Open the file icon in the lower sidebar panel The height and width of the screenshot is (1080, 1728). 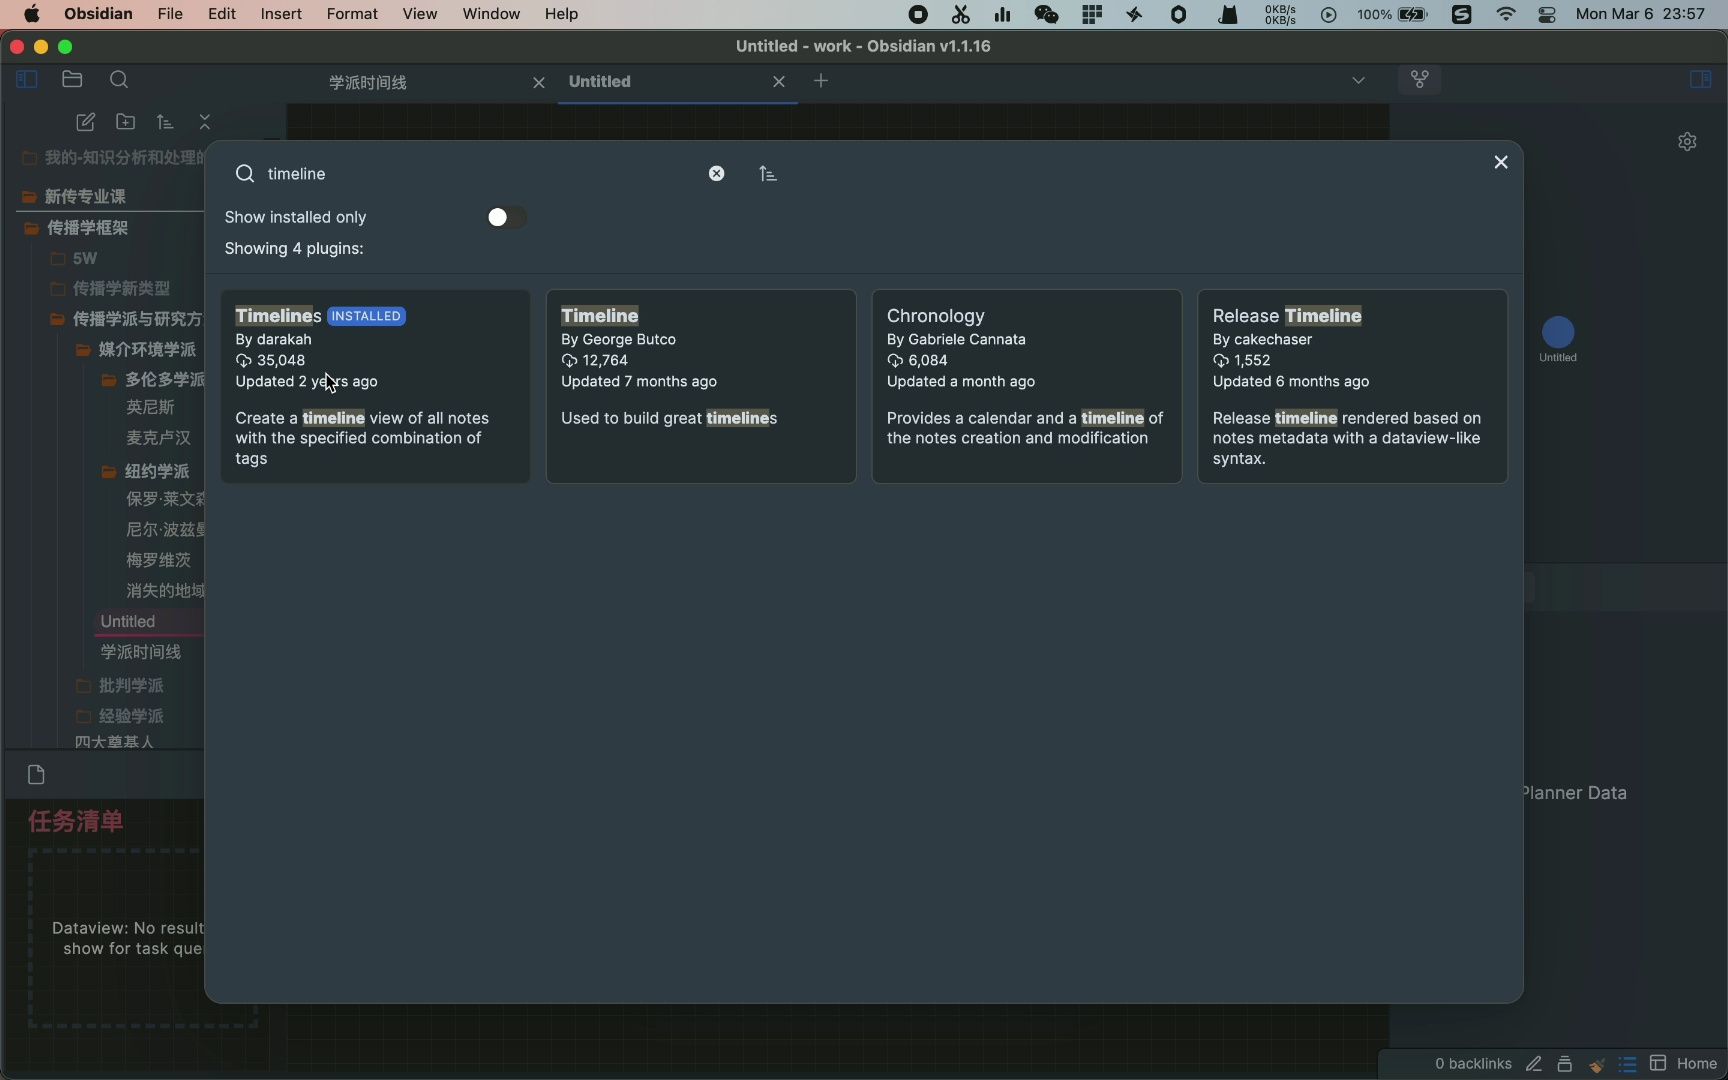tap(37, 775)
